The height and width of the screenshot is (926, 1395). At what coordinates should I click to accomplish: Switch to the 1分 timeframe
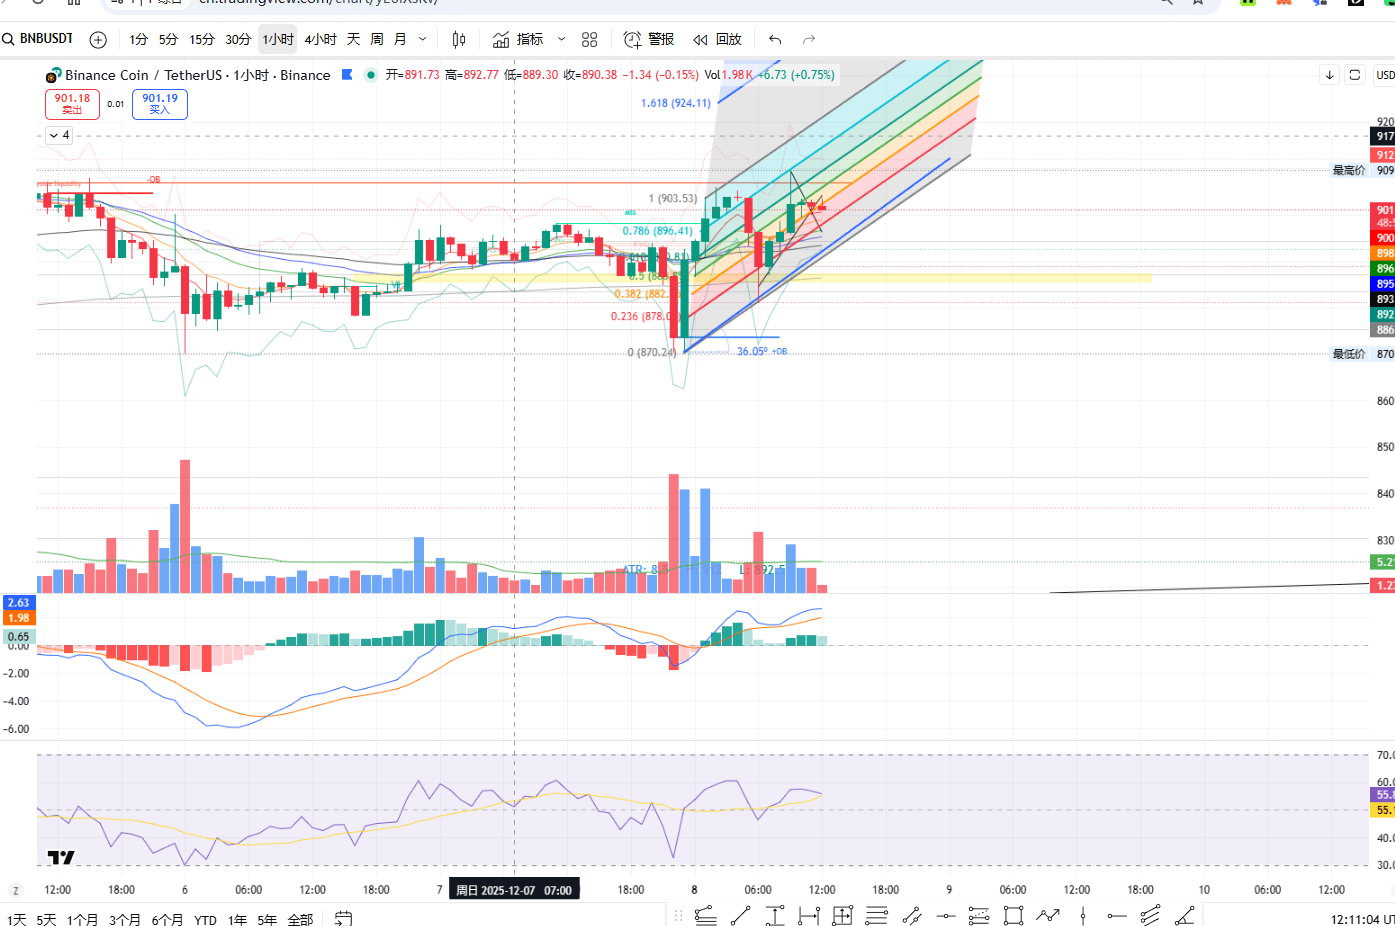pyautogui.click(x=139, y=39)
